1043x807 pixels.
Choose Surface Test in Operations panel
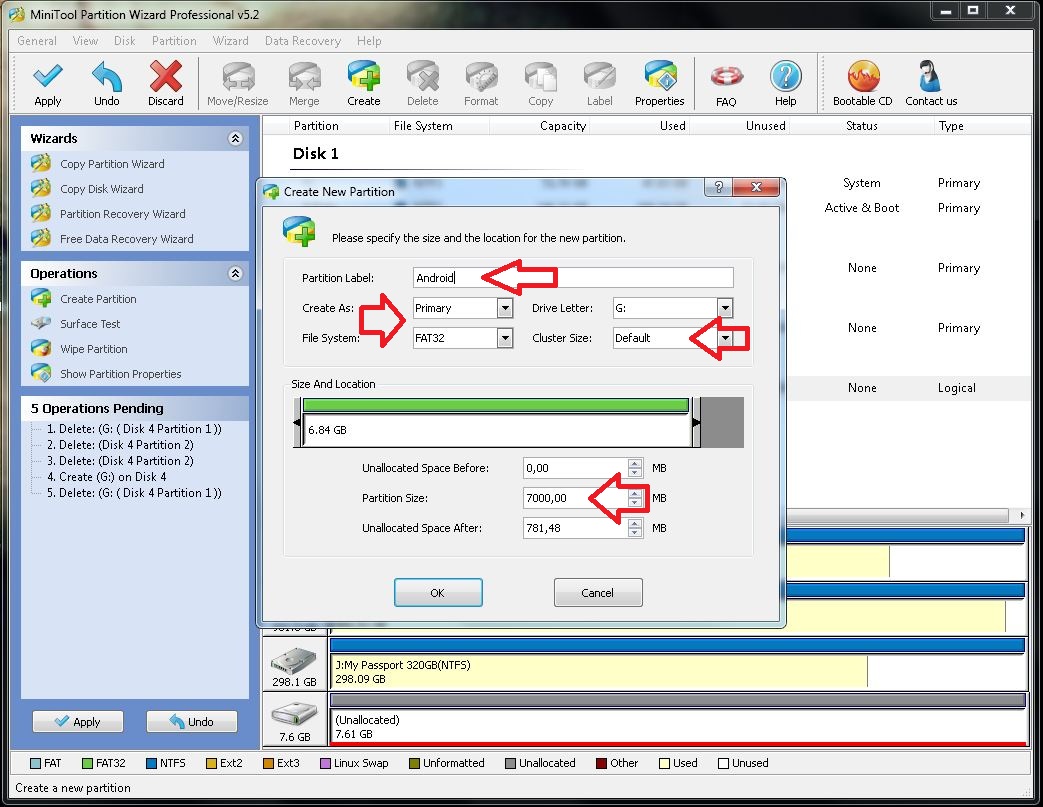point(90,324)
